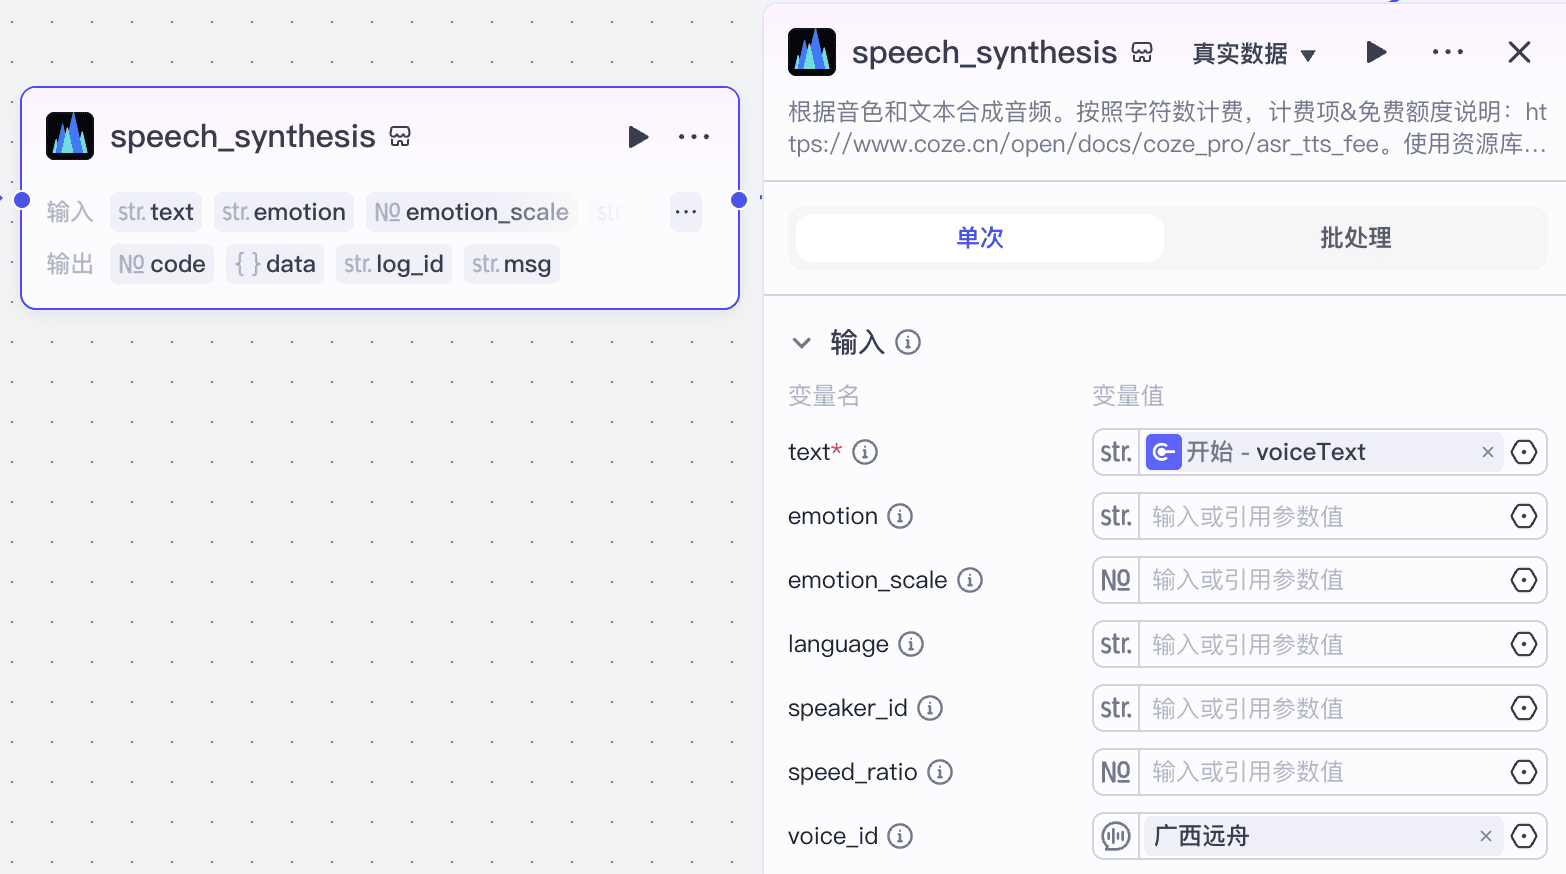
Task: Click the speech_synthesis node logo icon
Action: point(69,136)
